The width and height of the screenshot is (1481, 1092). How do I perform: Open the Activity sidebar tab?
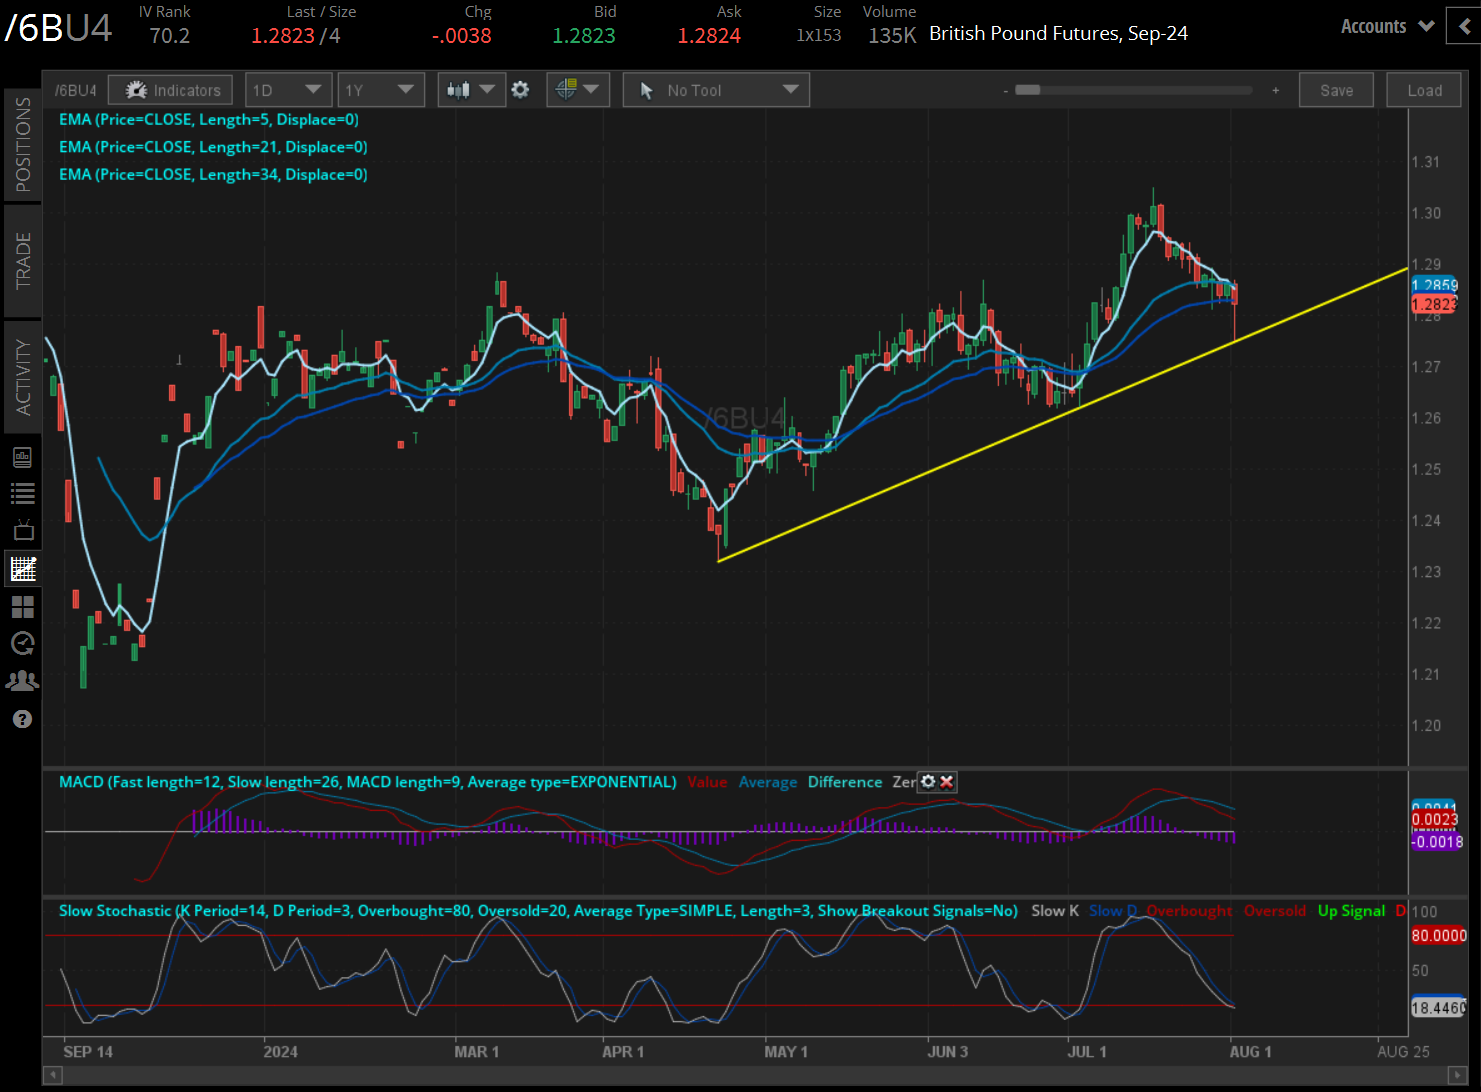(22, 377)
